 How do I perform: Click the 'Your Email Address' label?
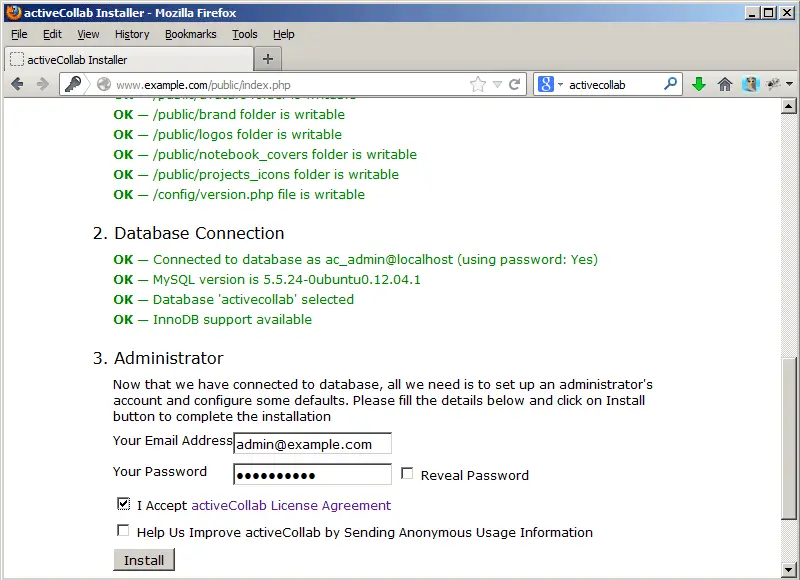tap(172, 441)
